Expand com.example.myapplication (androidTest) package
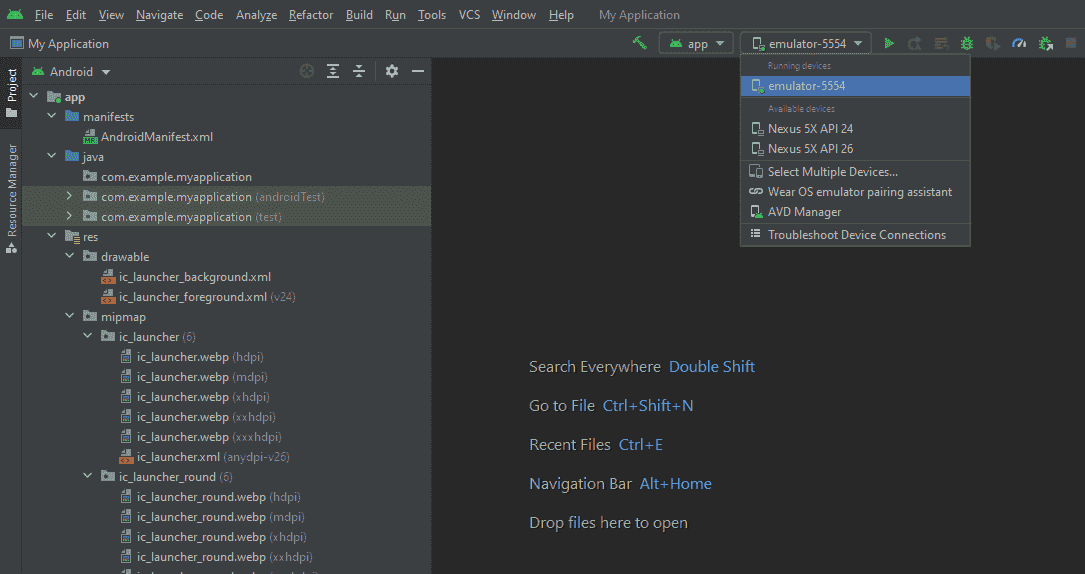 69,196
